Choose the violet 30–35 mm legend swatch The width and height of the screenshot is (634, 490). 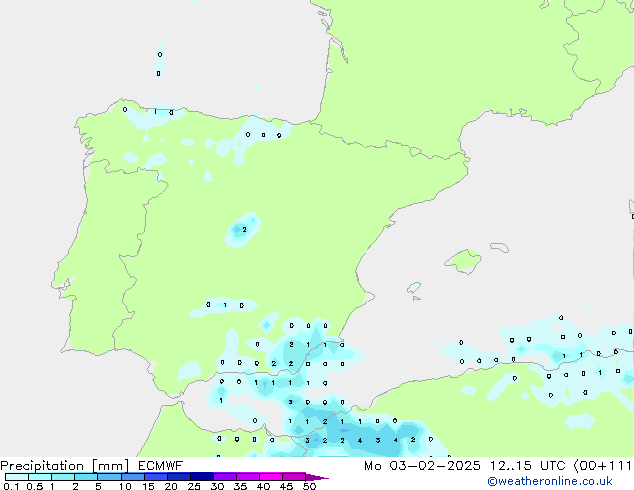coord(224,477)
